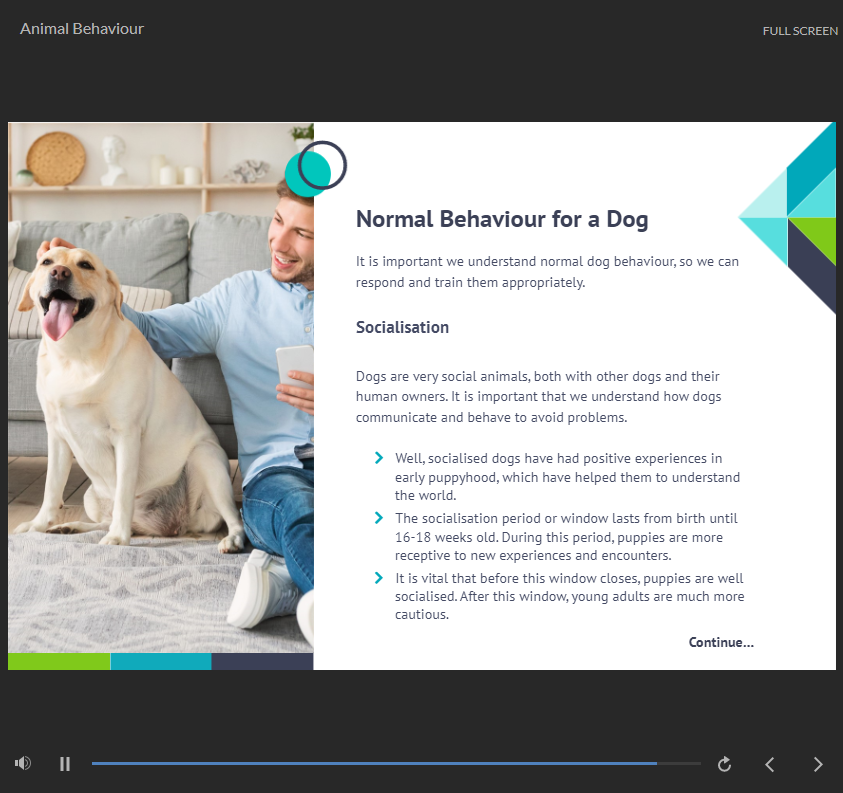Click the Socialisation subheading
The width and height of the screenshot is (843, 793).
(402, 327)
